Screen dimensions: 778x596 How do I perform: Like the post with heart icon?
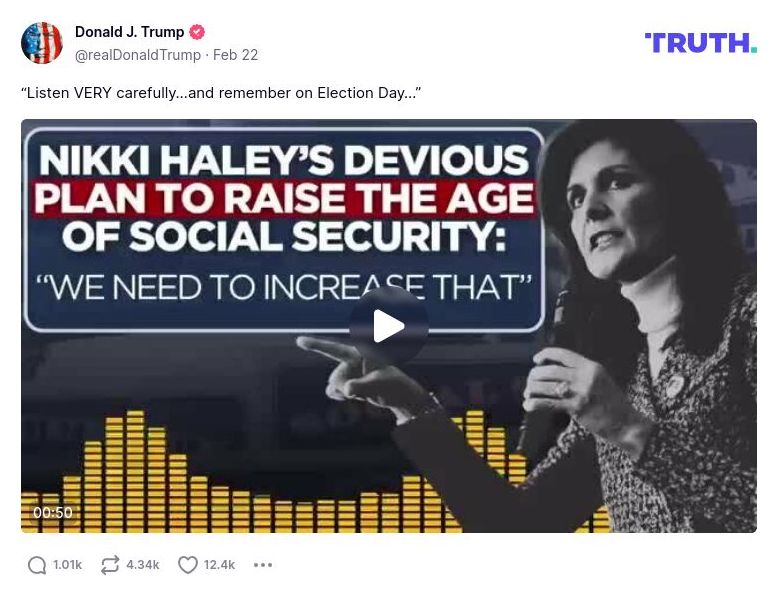(x=188, y=565)
